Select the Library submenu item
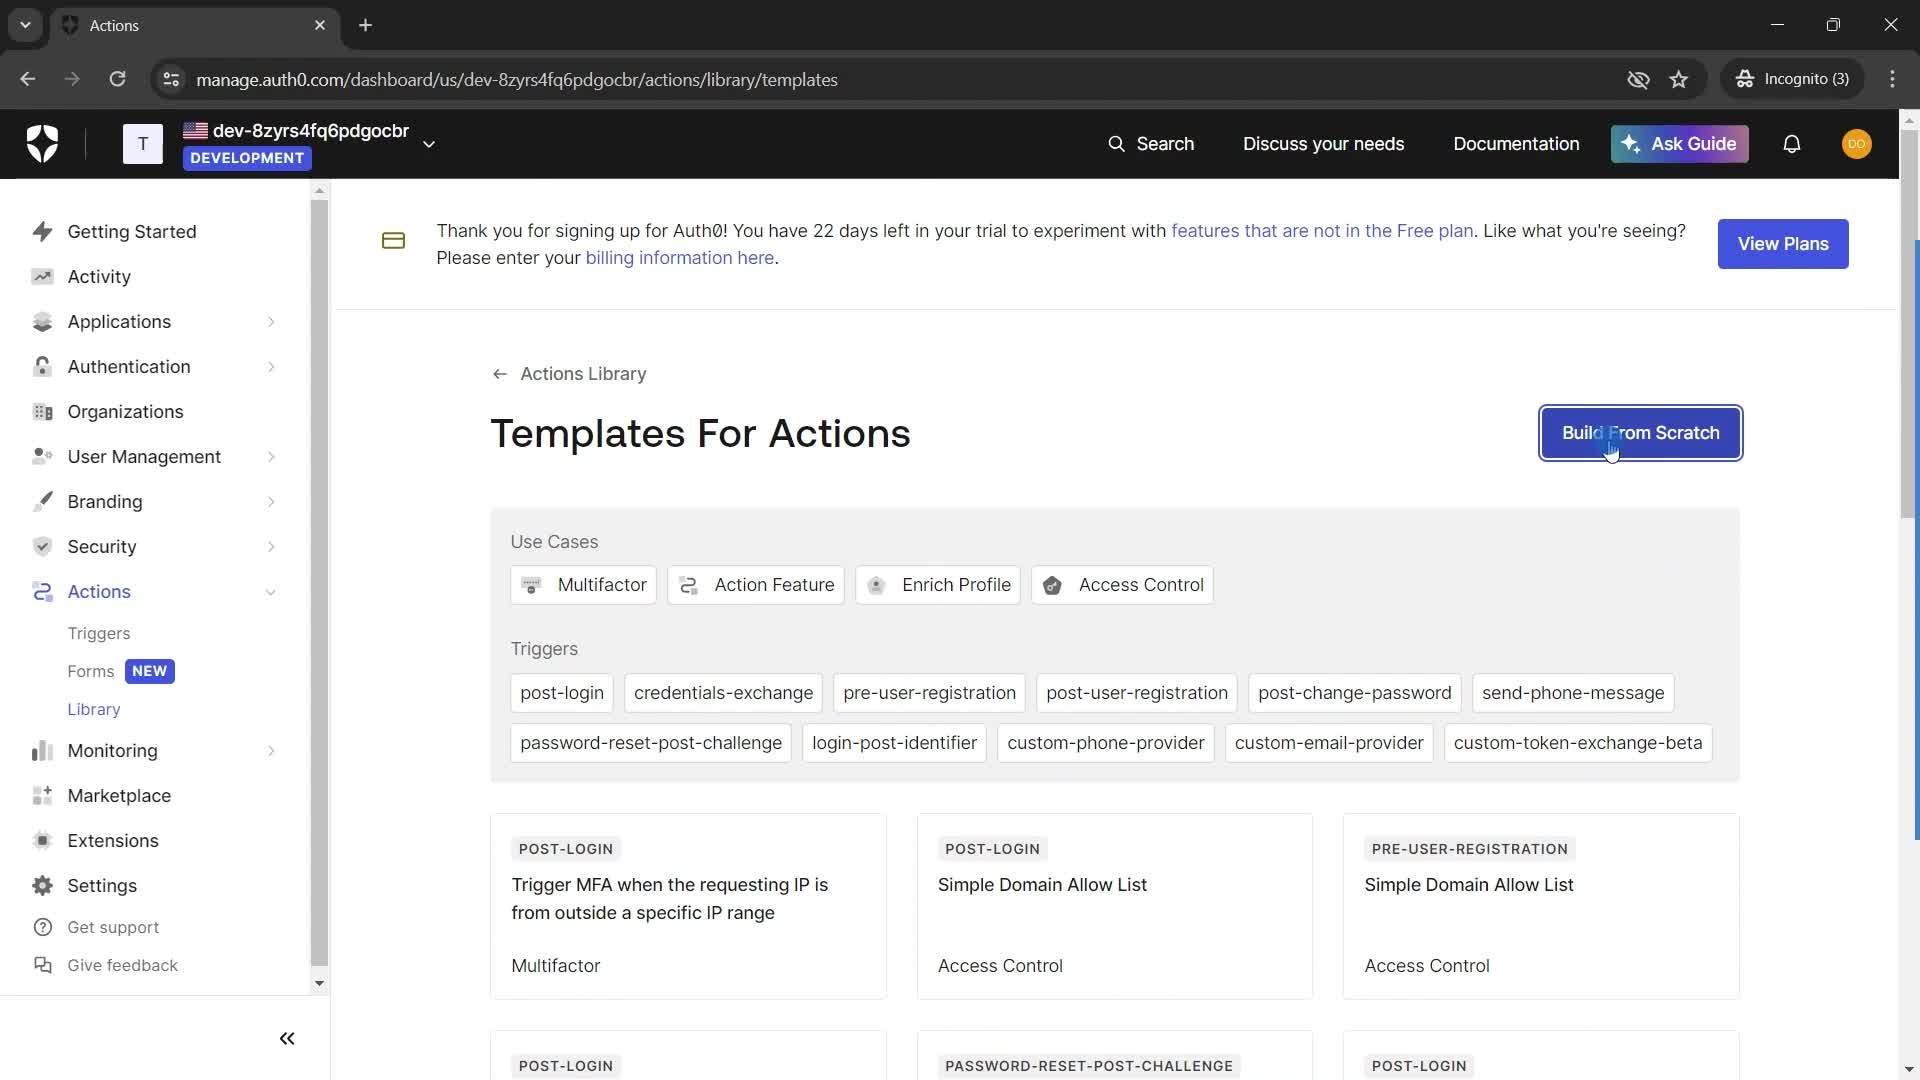The width and height of the screenshot is (1920, 1080). pos(94,710)
